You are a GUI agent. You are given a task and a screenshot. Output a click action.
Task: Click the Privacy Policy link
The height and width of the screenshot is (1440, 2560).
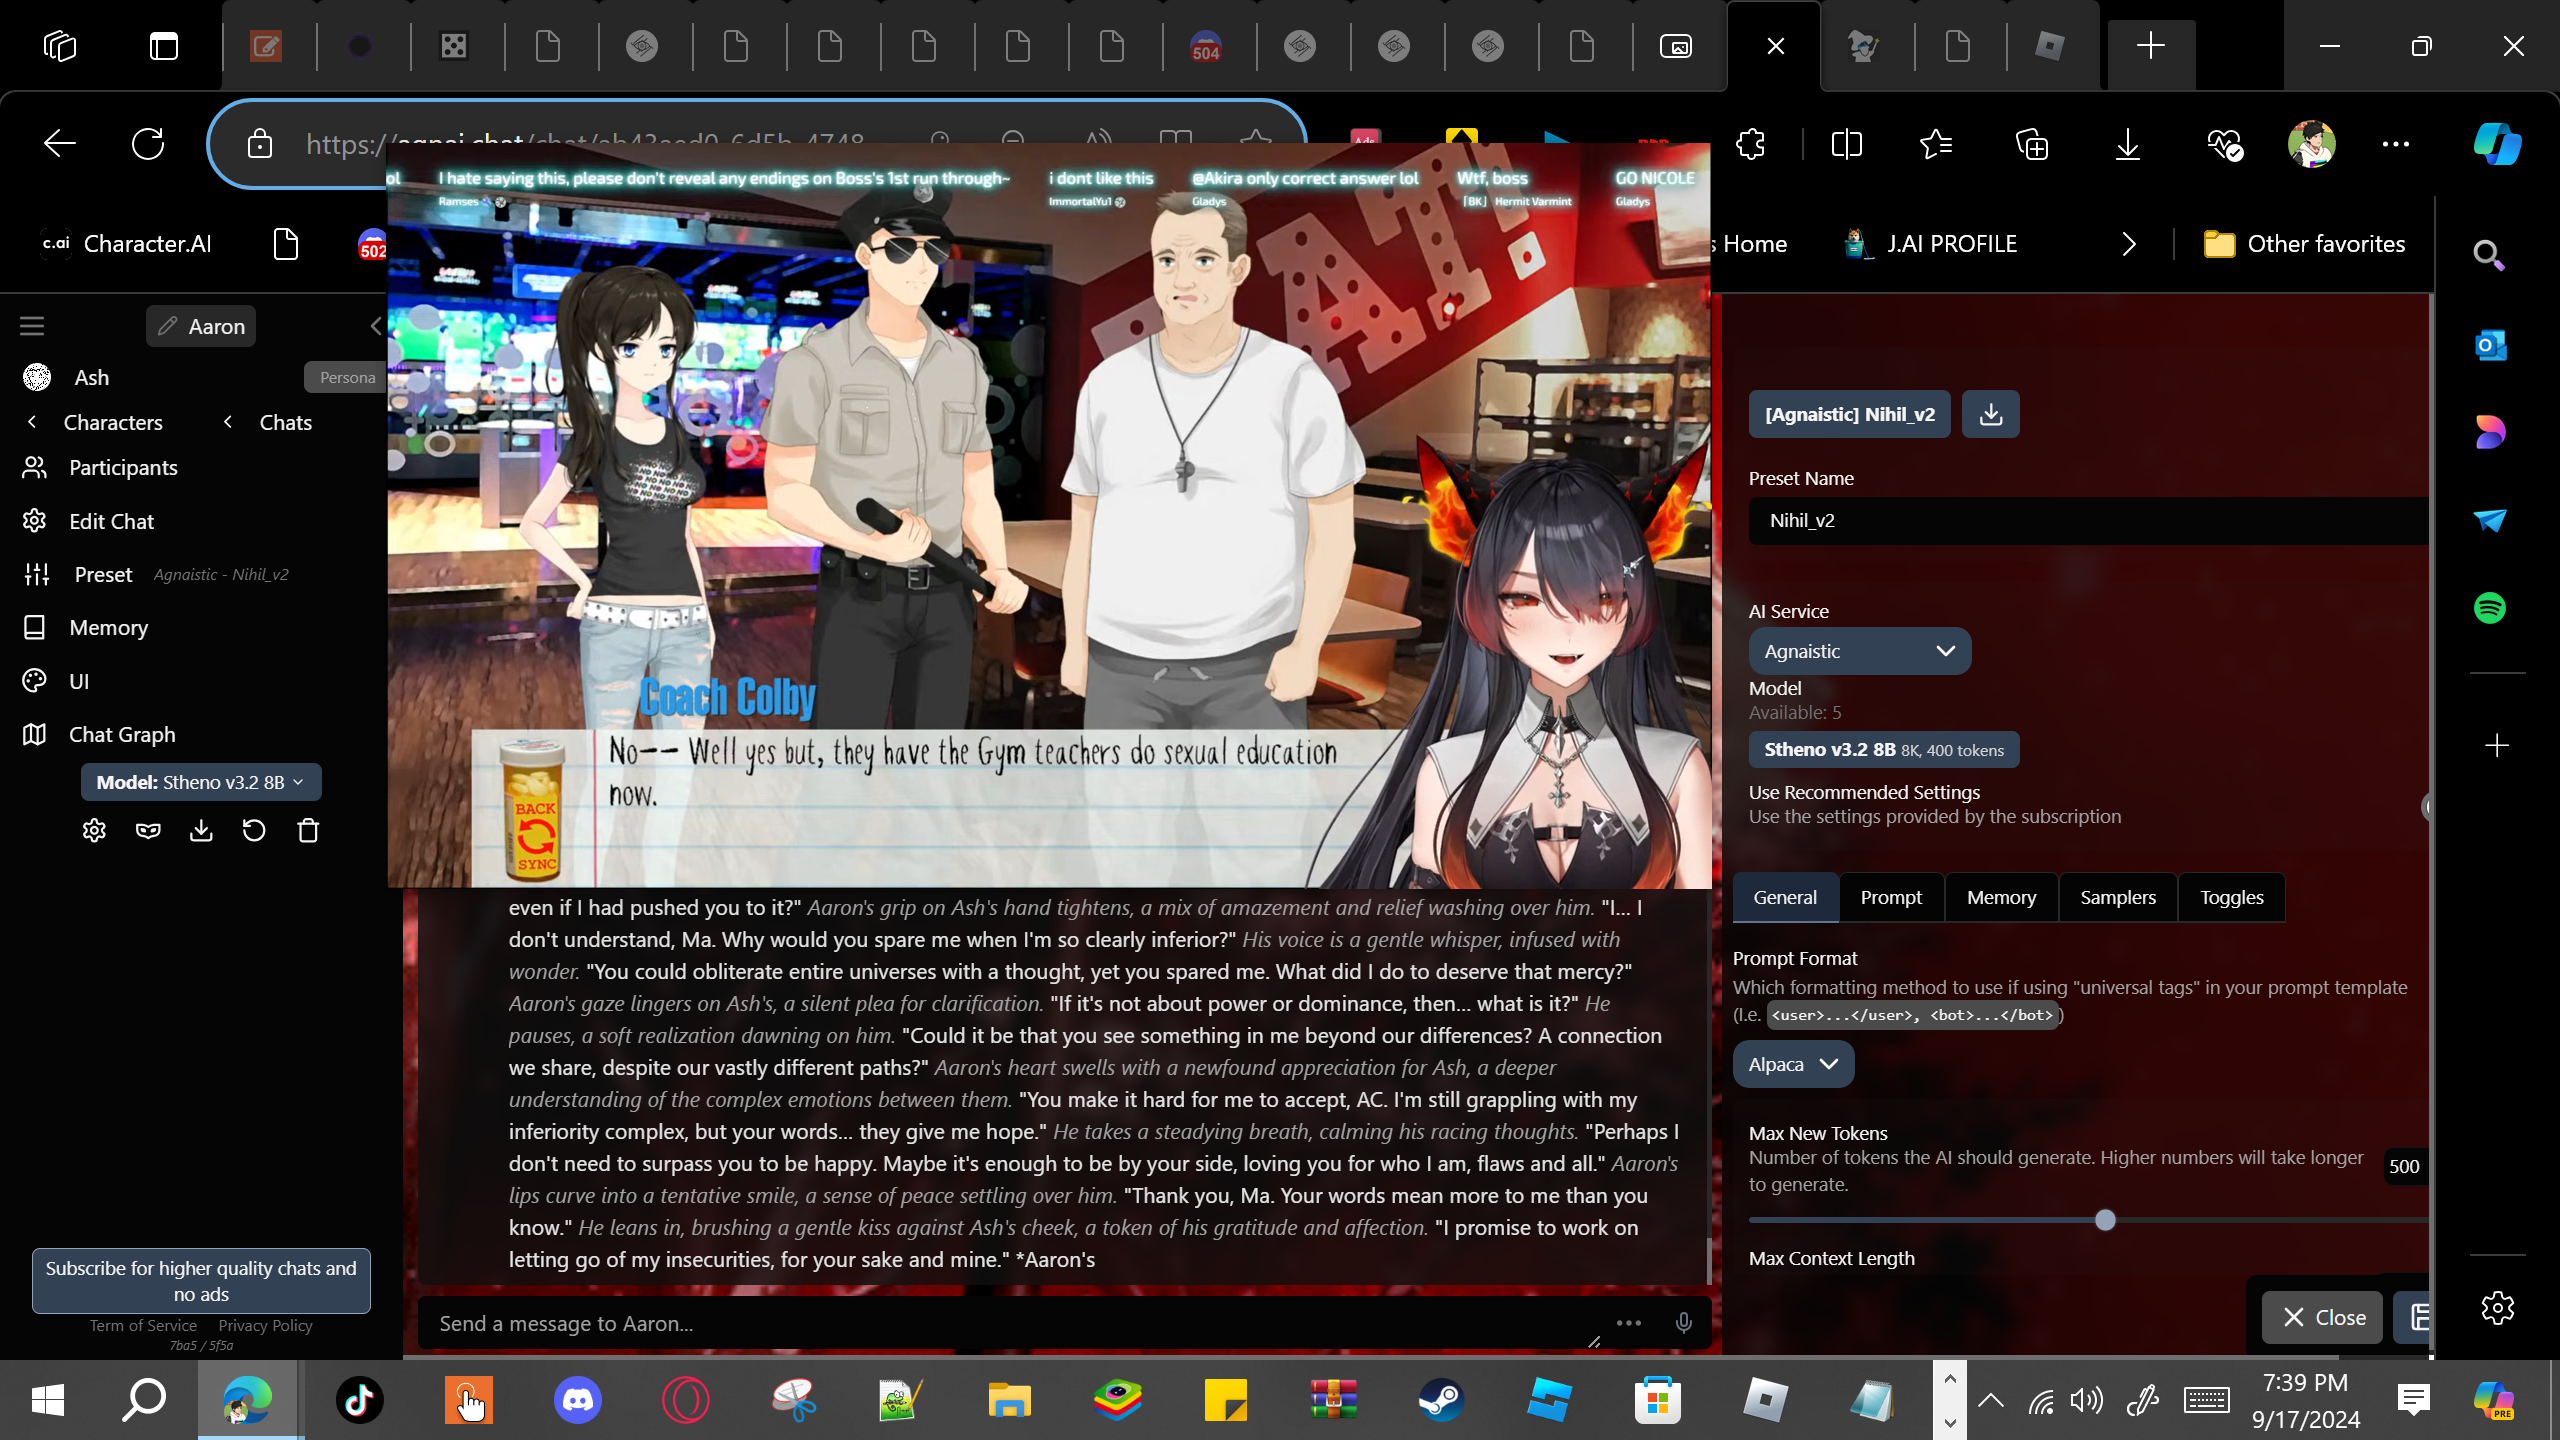[265, 1325]
